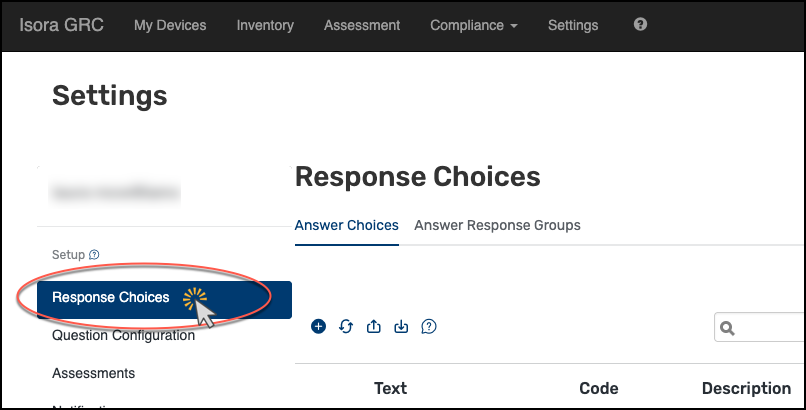Click the refresh icon in the toolbar

pyautogui.click(x=346, y=326)
